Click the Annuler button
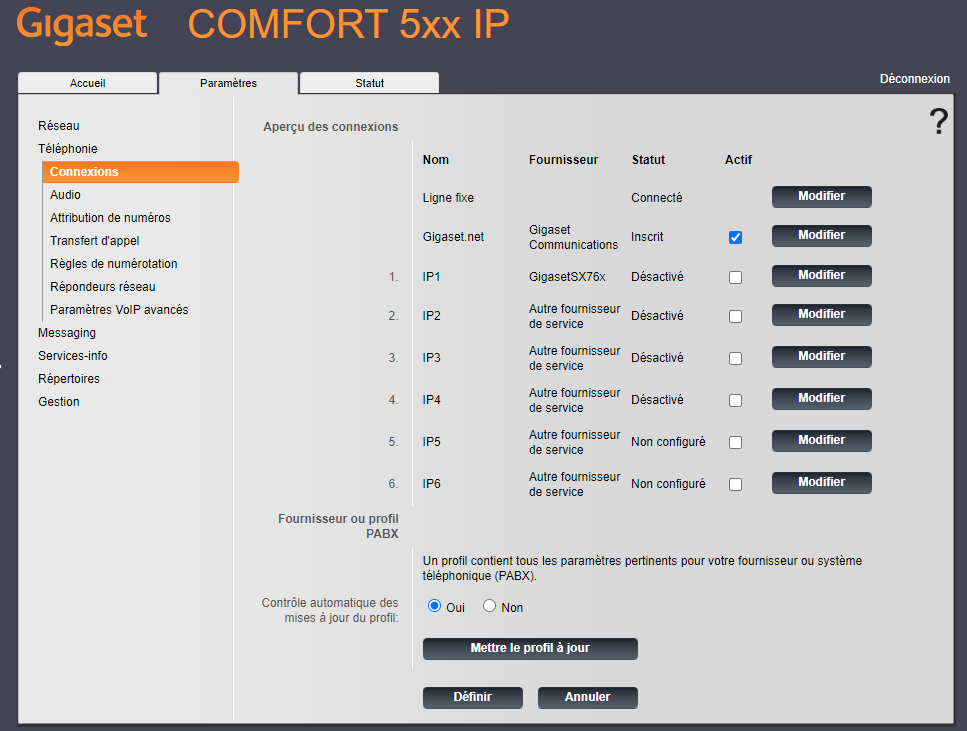The height and width of the screenshot is (731, 967). point(588,698)
